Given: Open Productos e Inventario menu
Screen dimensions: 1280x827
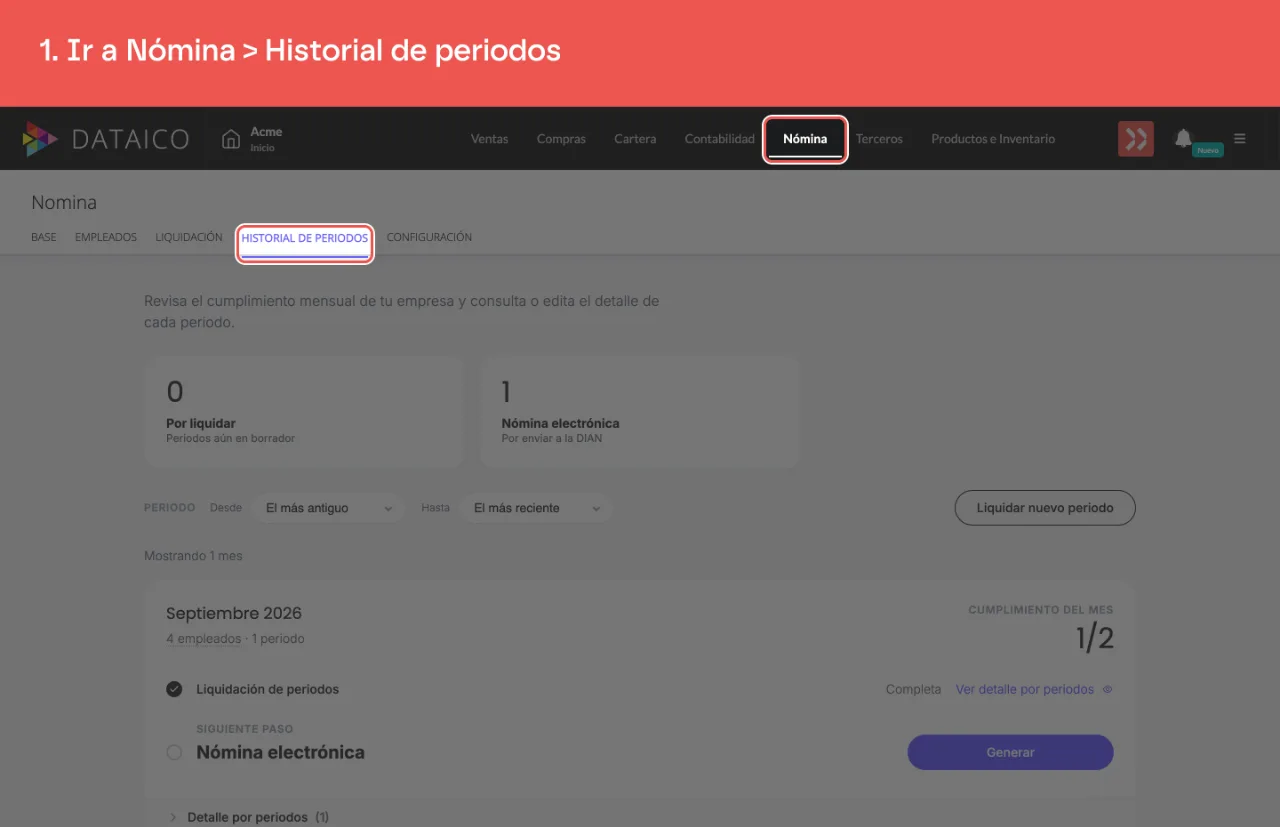Looking at the screenshot, I should [x=993, y=139].
